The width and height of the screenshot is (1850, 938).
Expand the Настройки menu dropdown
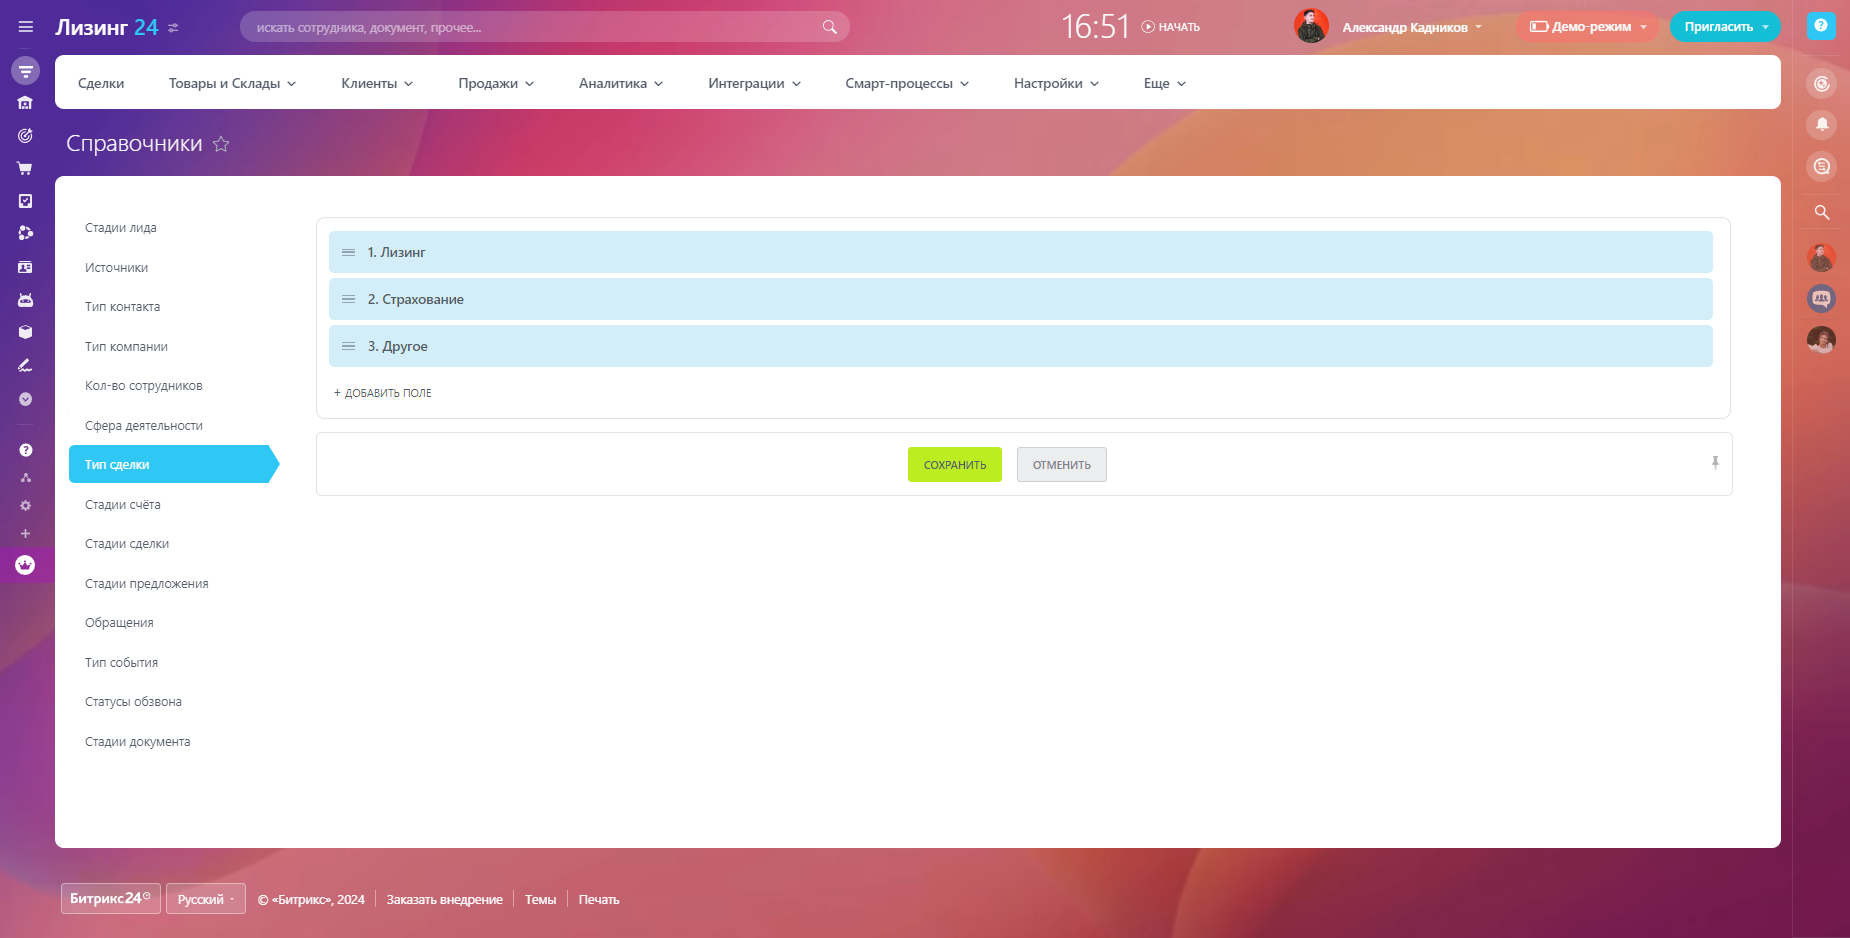point(1056,83)
